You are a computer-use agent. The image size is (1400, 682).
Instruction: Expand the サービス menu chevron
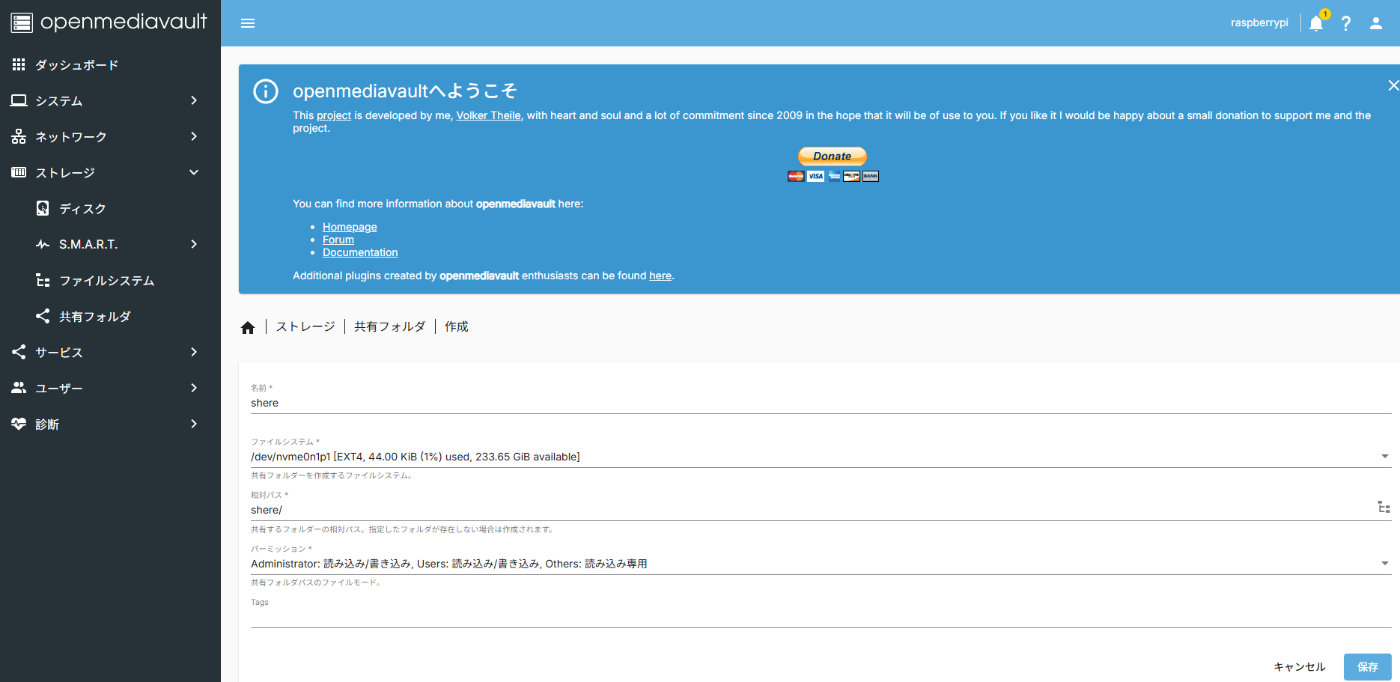click(x=194, y=352)
